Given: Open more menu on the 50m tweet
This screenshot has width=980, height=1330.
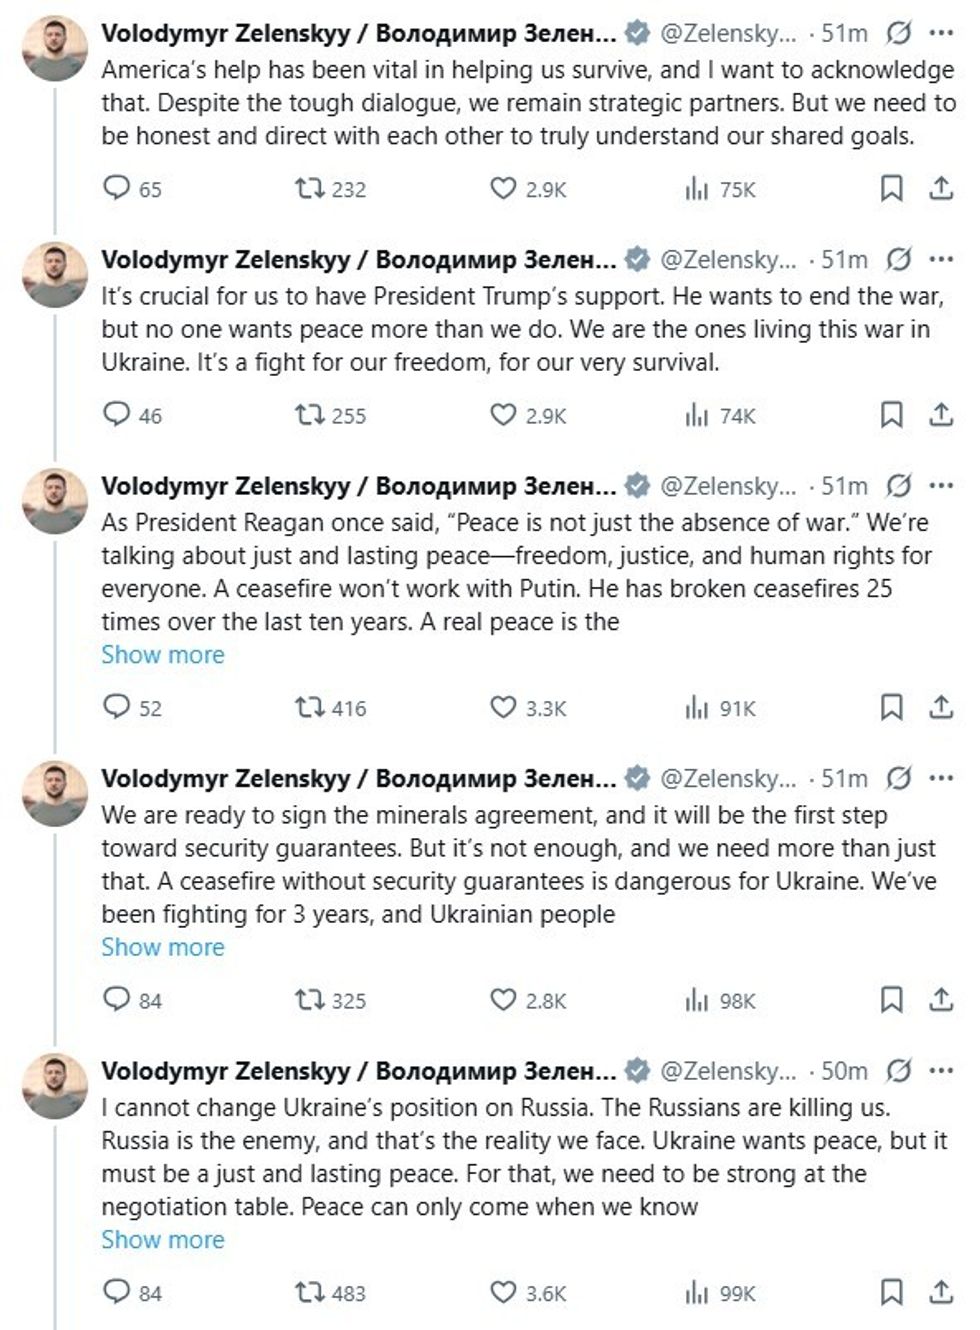Looking at the screenshot, I should coord(941,1070).
